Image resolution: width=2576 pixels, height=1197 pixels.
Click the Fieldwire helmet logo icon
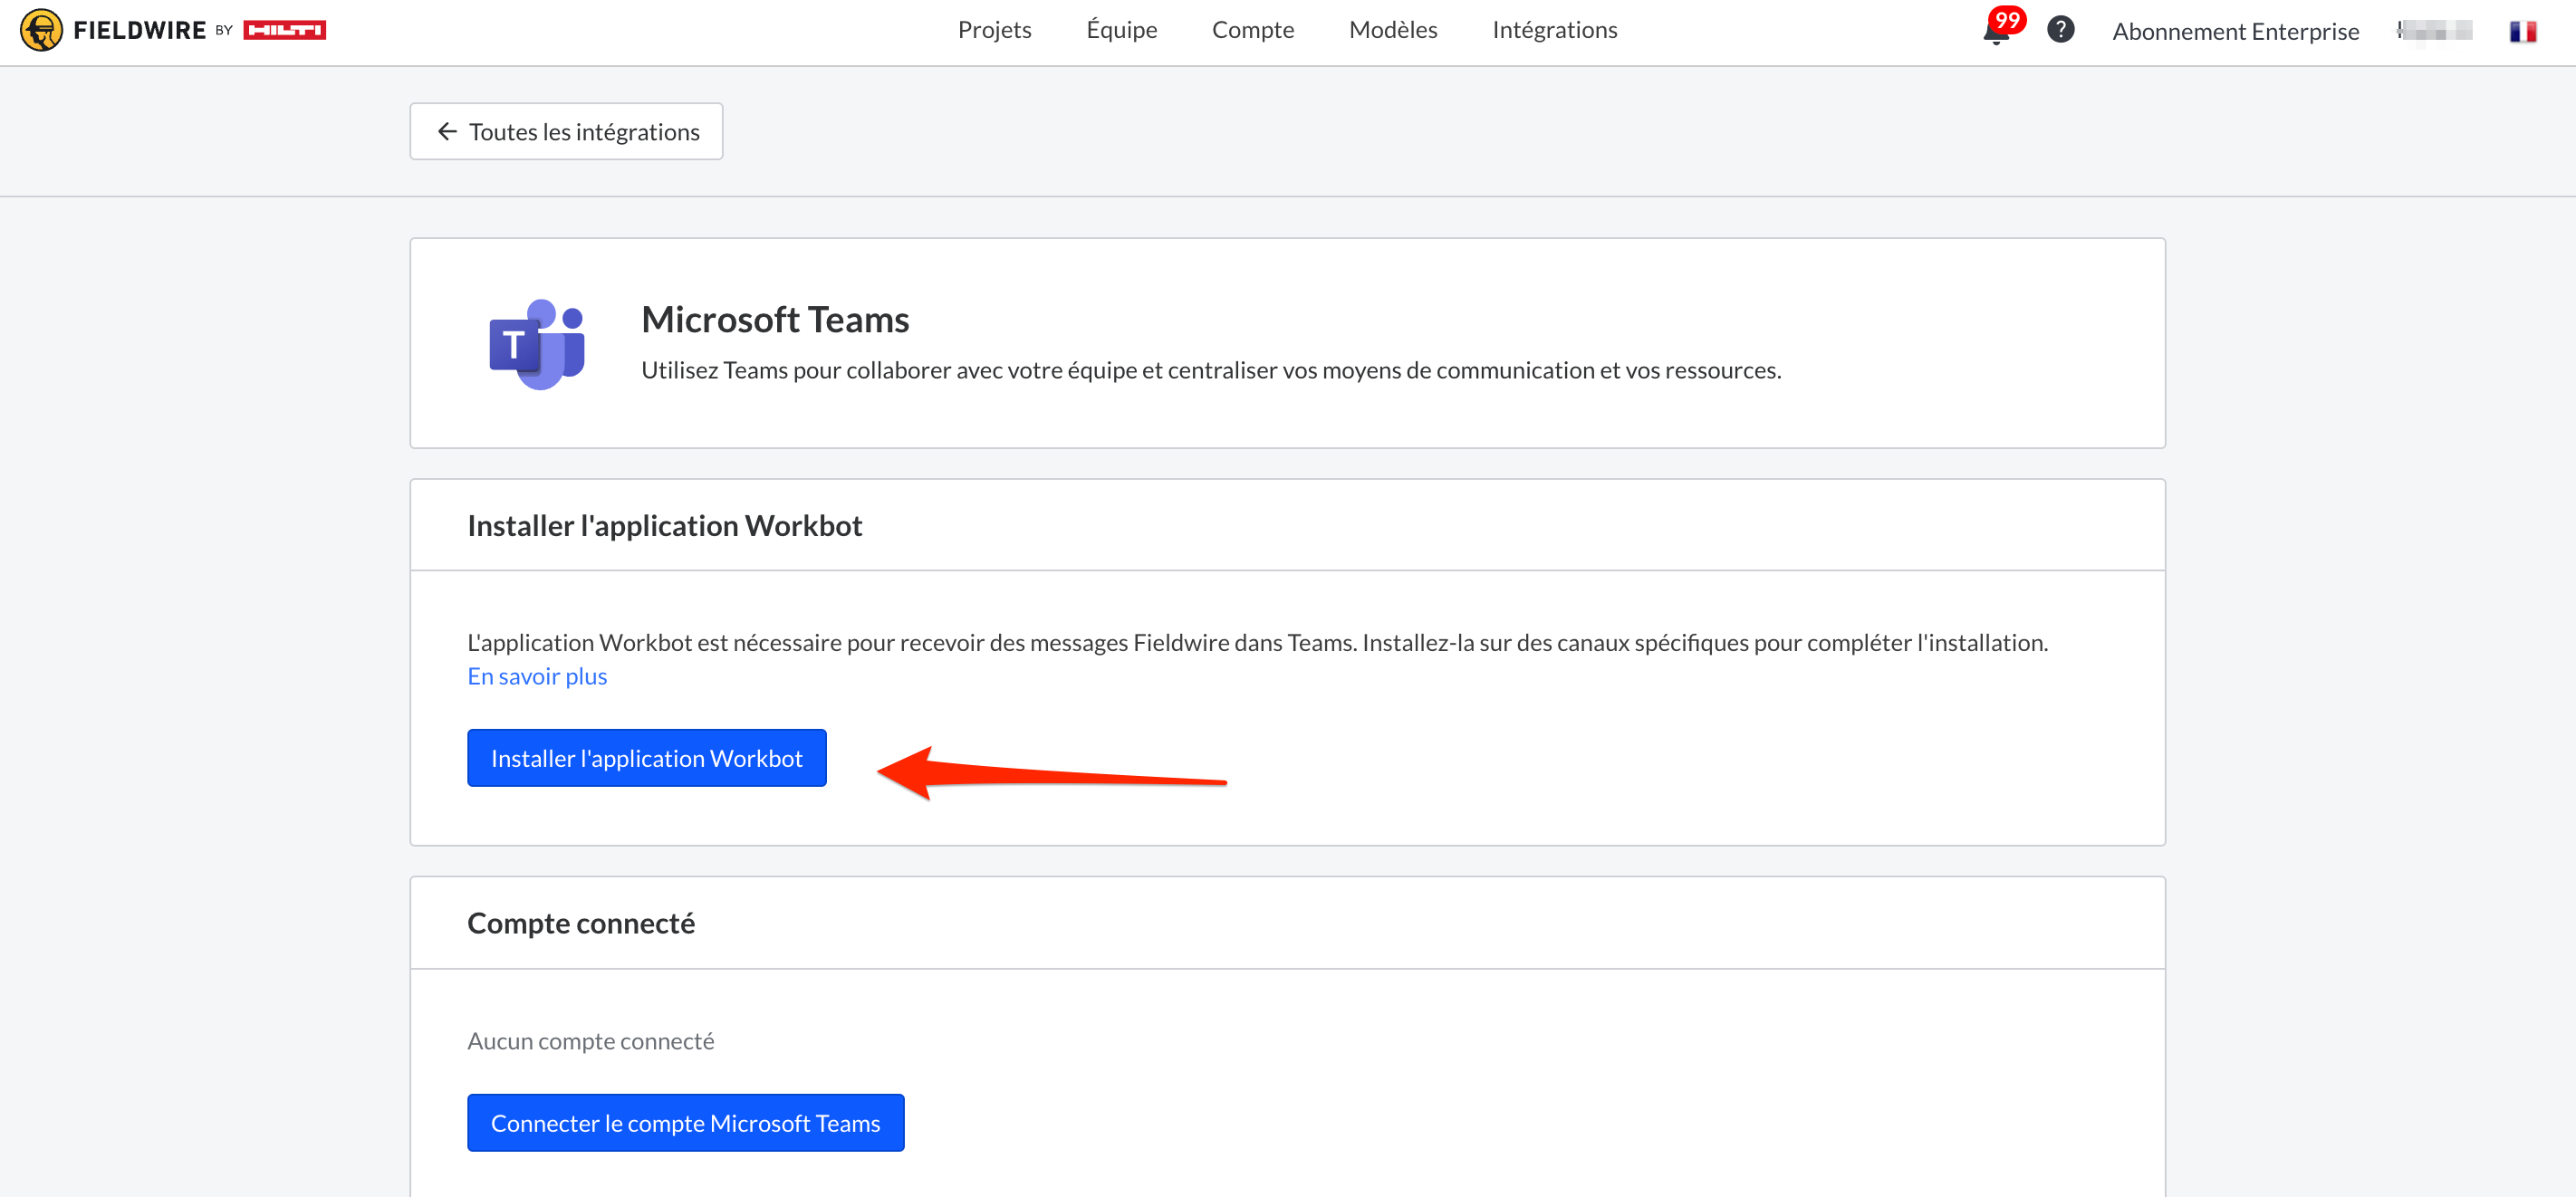click(x=41, y=30)
